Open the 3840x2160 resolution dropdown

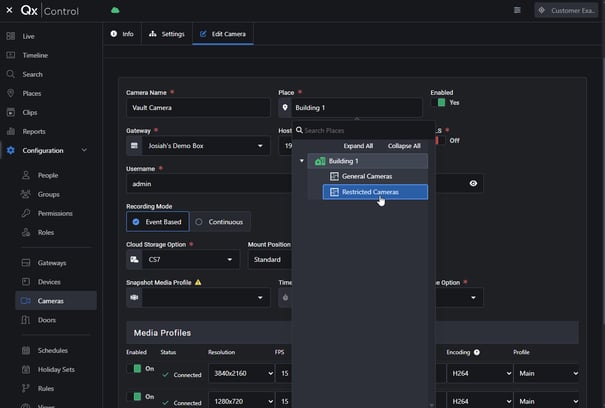point(242,373)
